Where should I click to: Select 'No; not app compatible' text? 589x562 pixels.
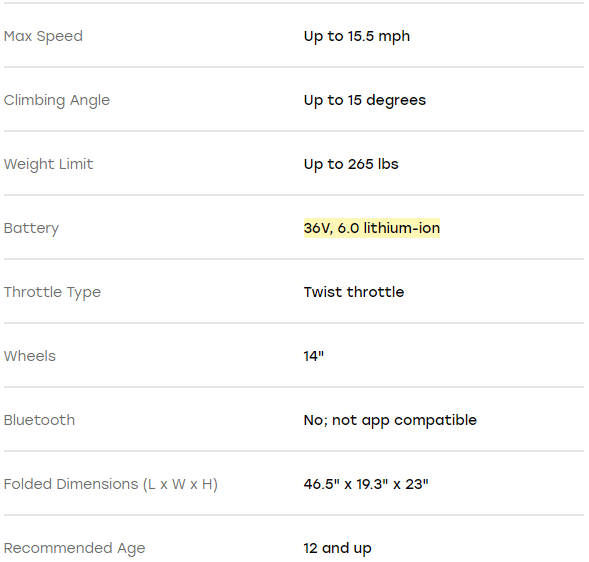point(390,420)
